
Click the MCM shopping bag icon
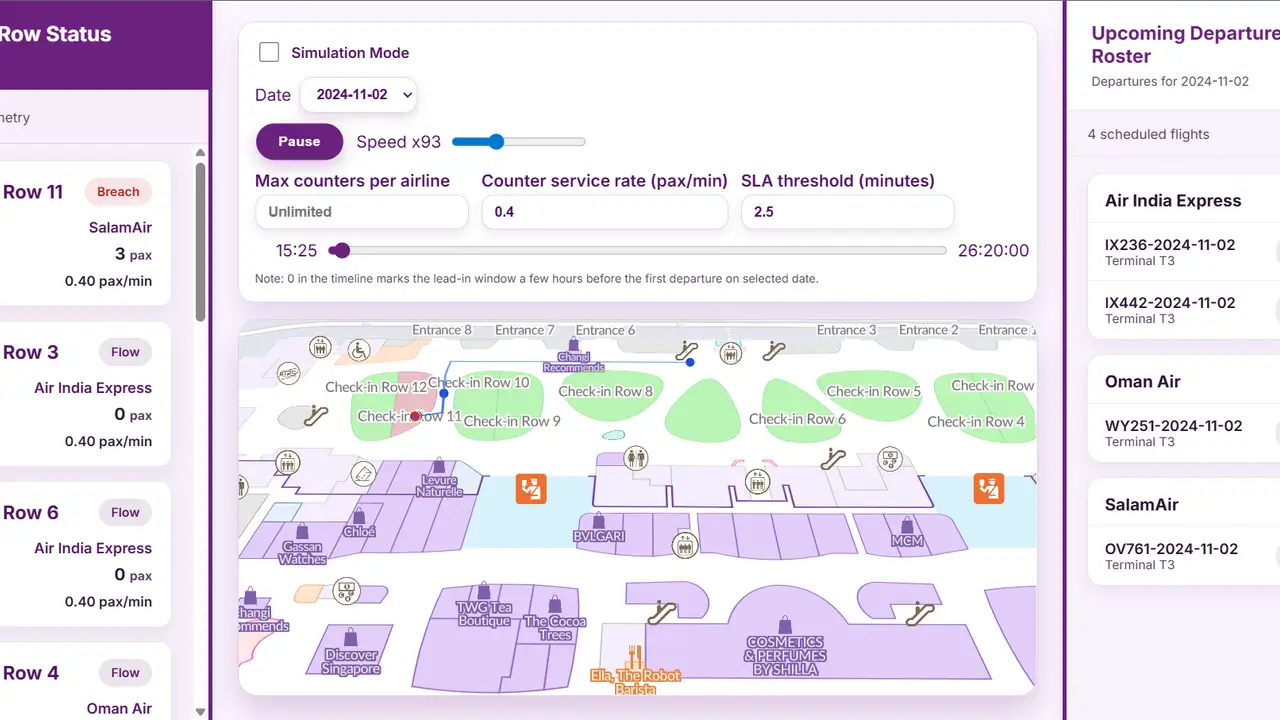pyautogui.click(x=907, y=525)
